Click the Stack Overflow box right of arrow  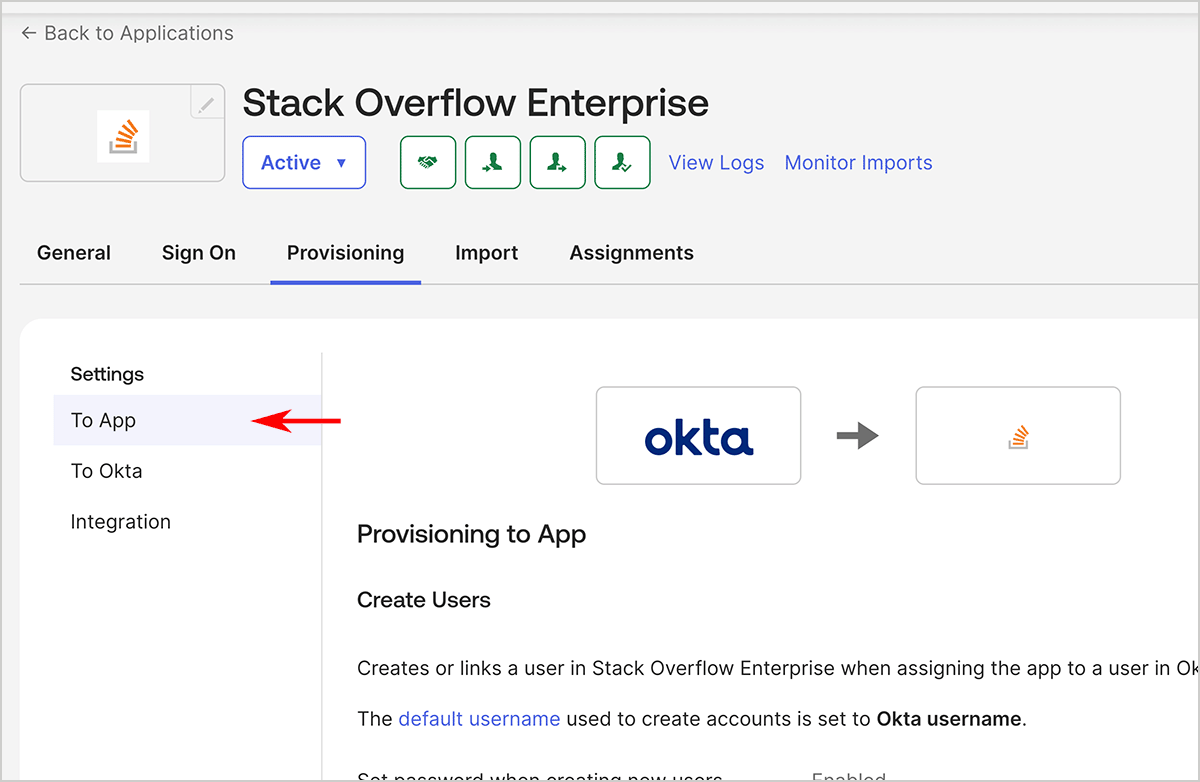click(x=1018, y=436)
